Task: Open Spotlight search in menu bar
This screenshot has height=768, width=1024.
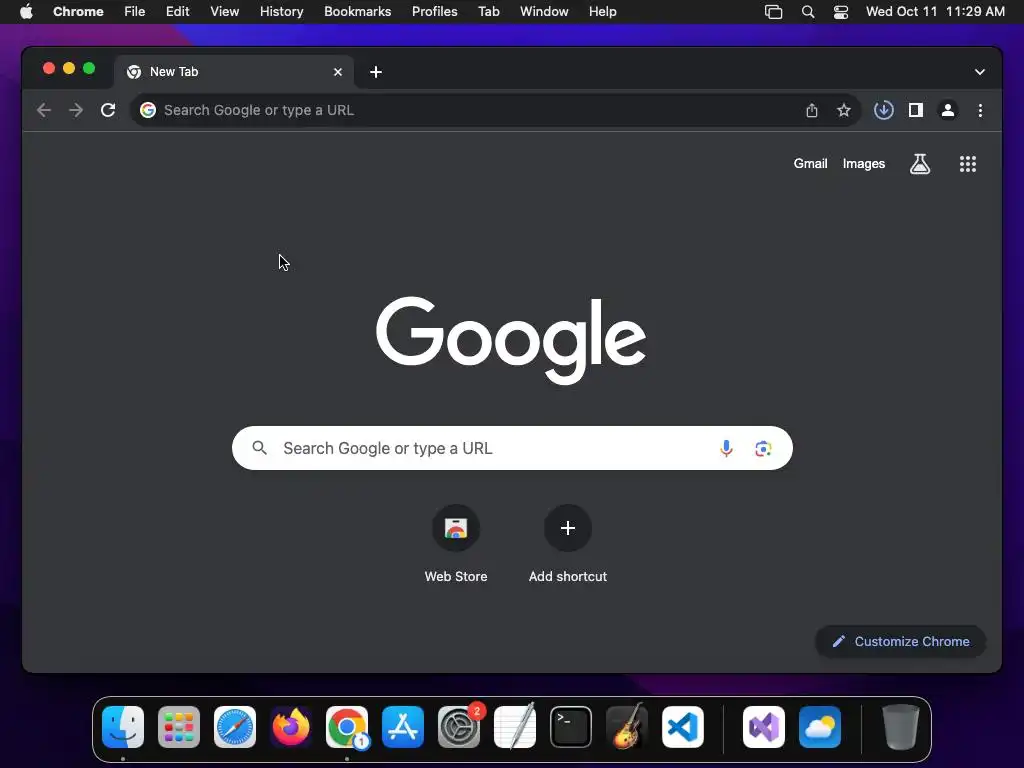Action: pyautogui.click(x=808, y=12)
